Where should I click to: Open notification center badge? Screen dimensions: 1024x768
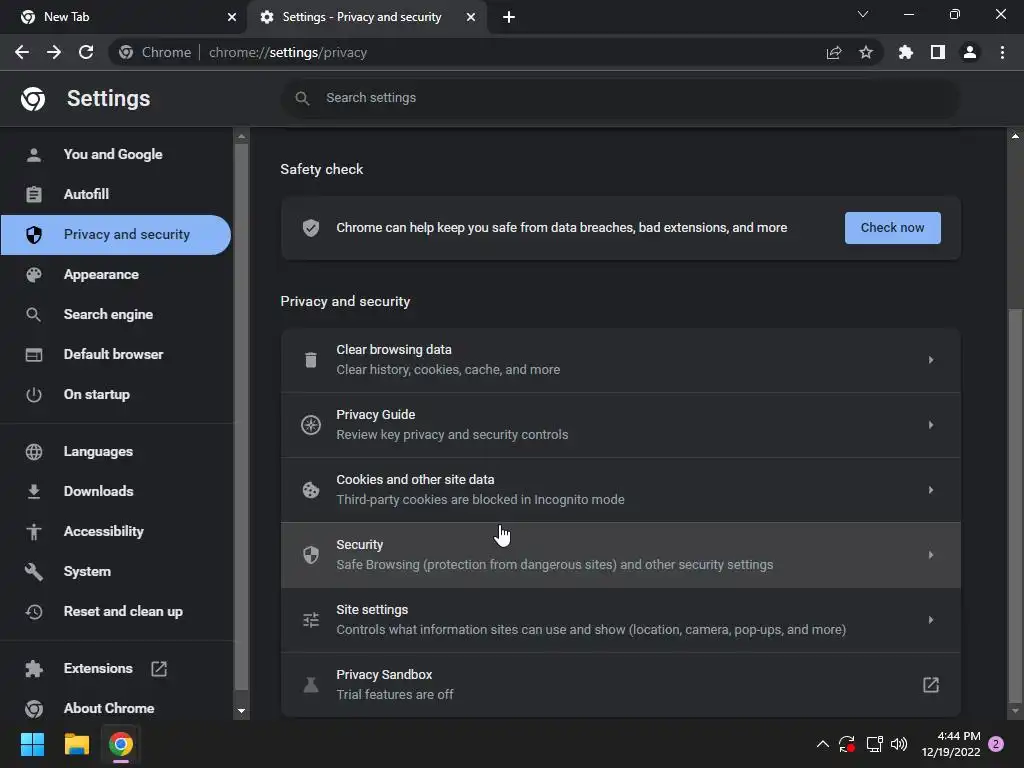click(996, 744)
